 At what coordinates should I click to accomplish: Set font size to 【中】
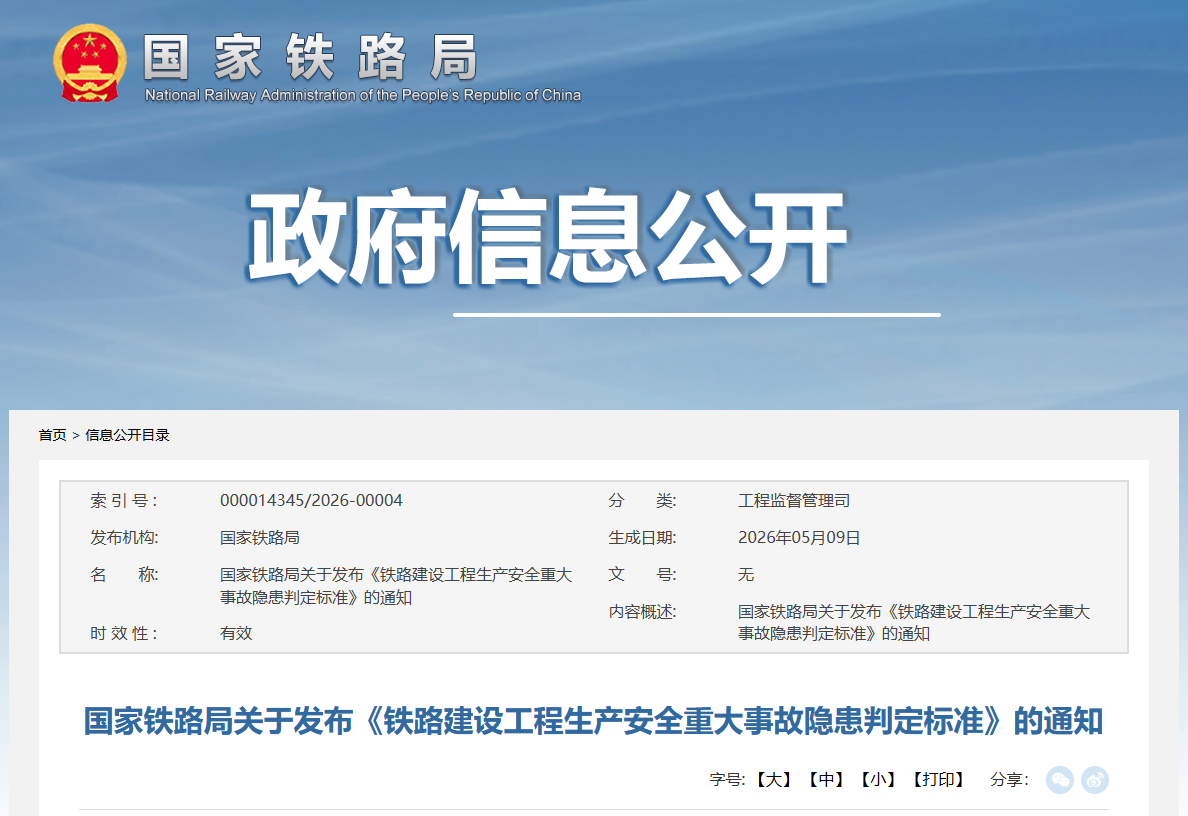(827, 780)
